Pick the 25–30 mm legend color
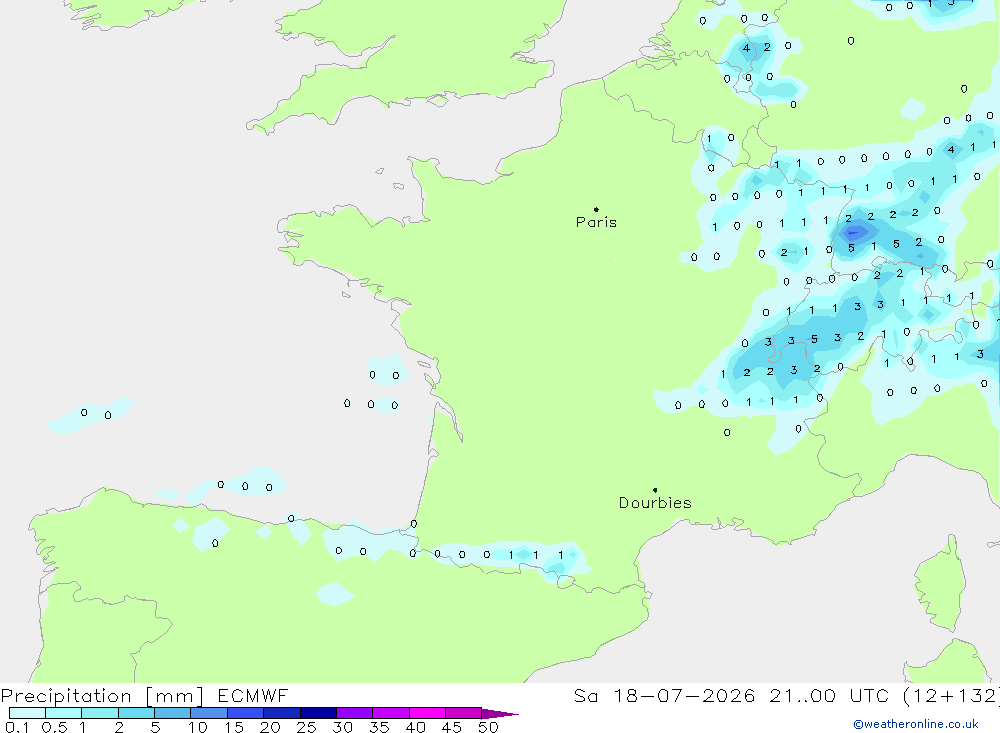 [318, 713]
